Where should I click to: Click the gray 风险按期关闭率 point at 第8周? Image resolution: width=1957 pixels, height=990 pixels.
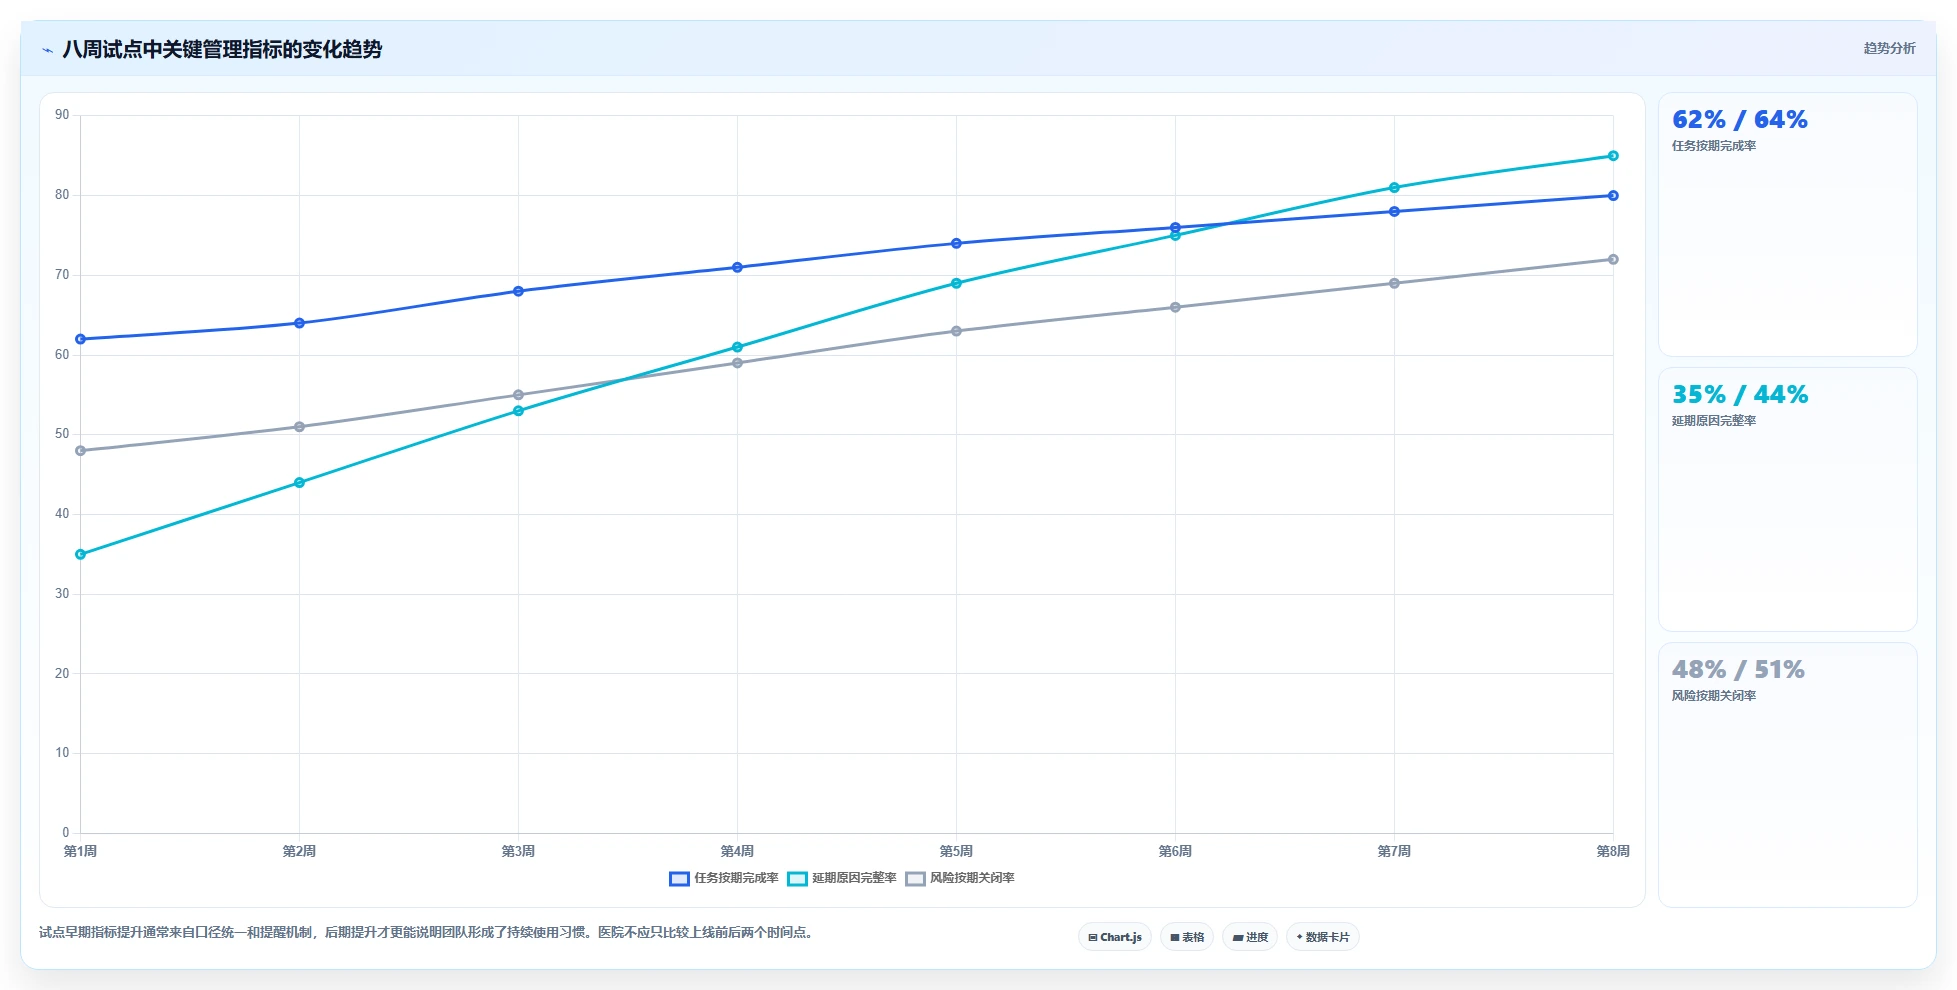1613,259
